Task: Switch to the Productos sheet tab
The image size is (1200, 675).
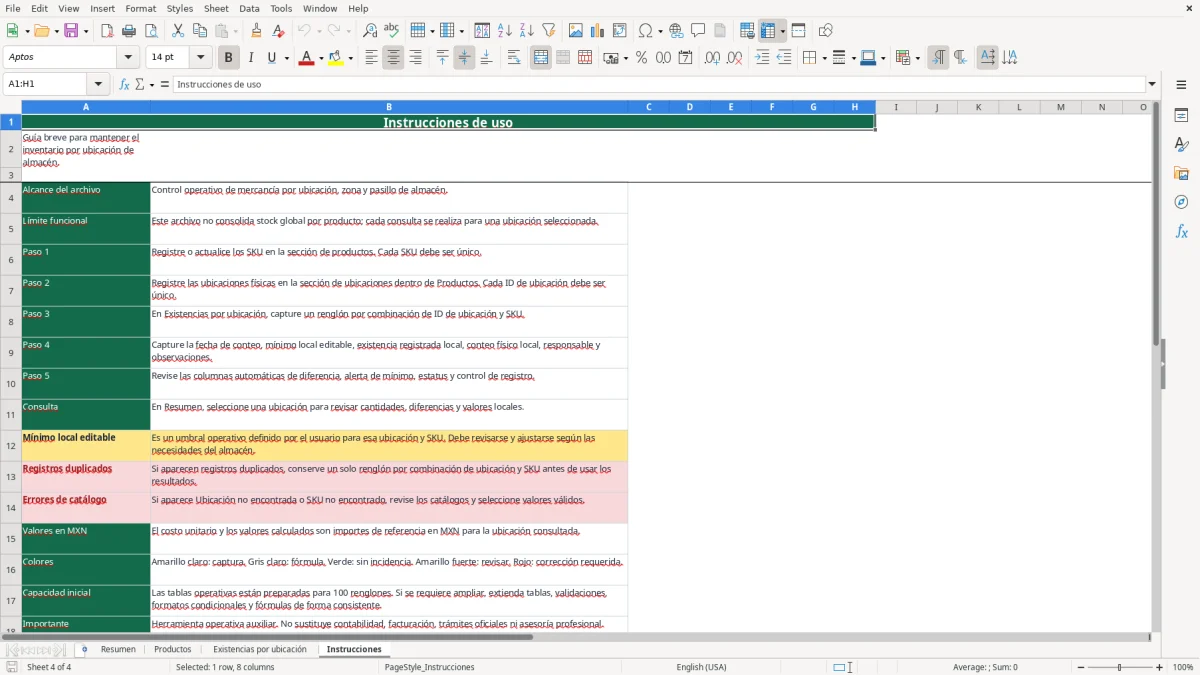Action: [x=173, y=649]
